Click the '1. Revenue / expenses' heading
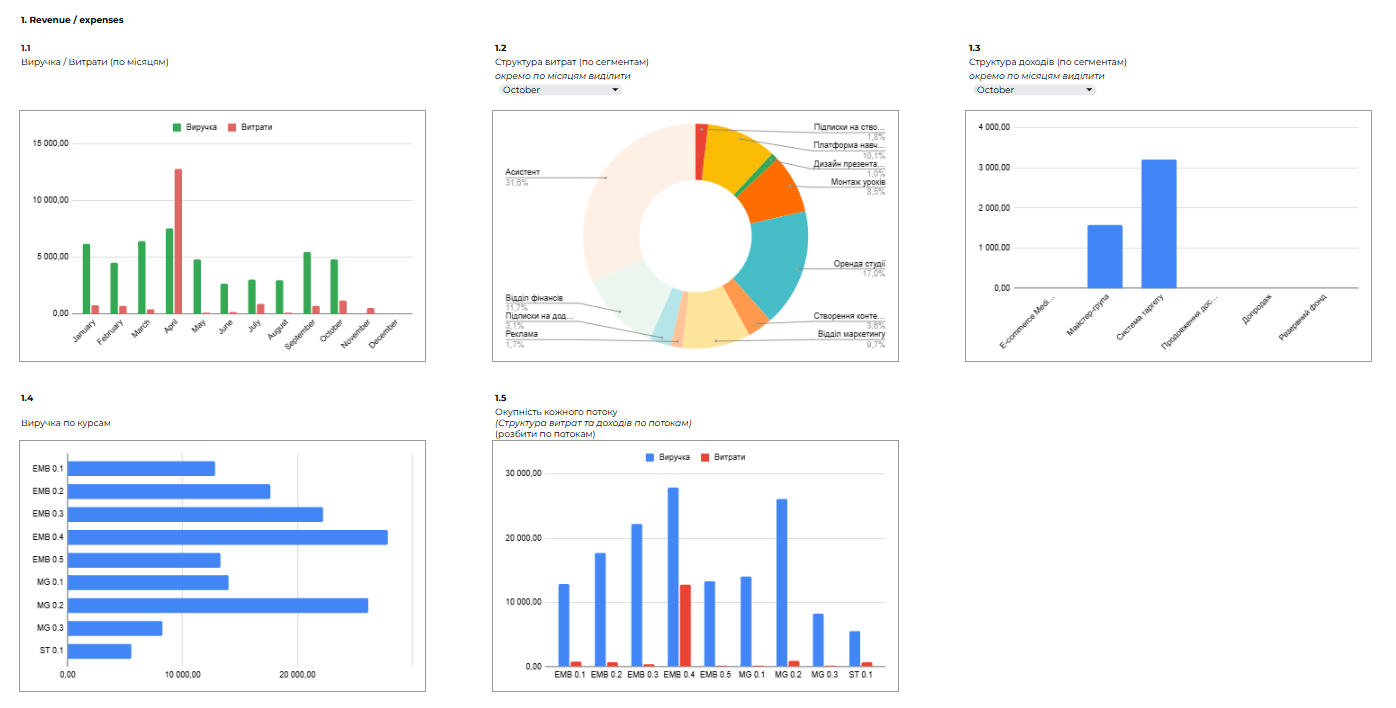The width and height of the screenshot is (1396, 708). (73, 20)
